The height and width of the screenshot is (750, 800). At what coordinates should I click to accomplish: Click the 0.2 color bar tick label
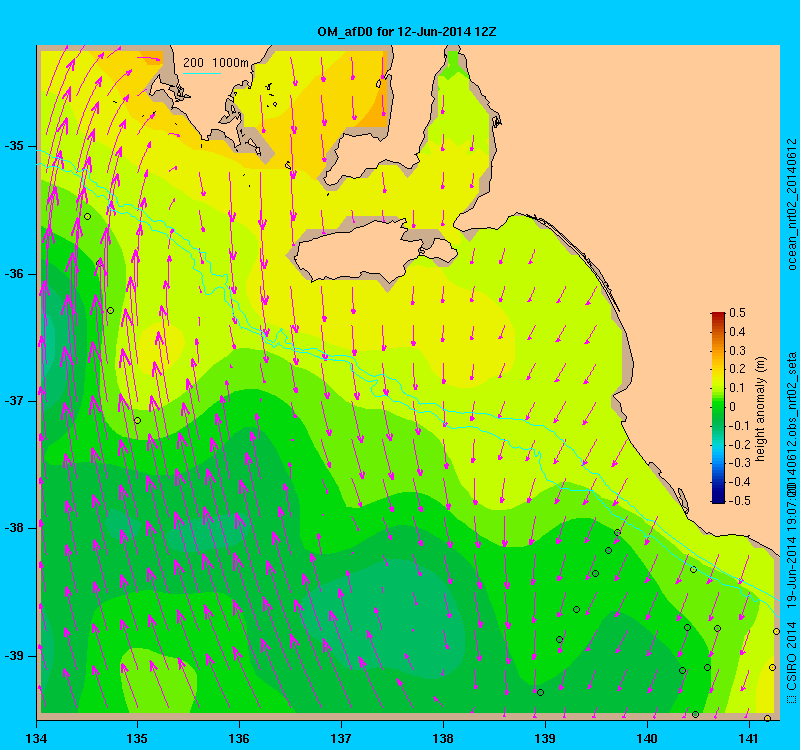[738, 369]
